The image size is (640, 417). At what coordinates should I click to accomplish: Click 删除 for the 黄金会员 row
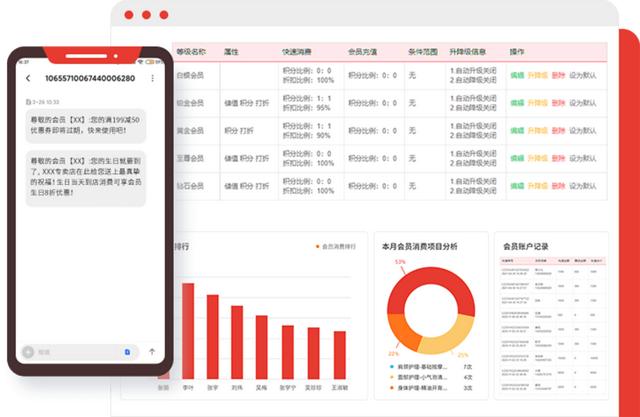pos(558,131)
